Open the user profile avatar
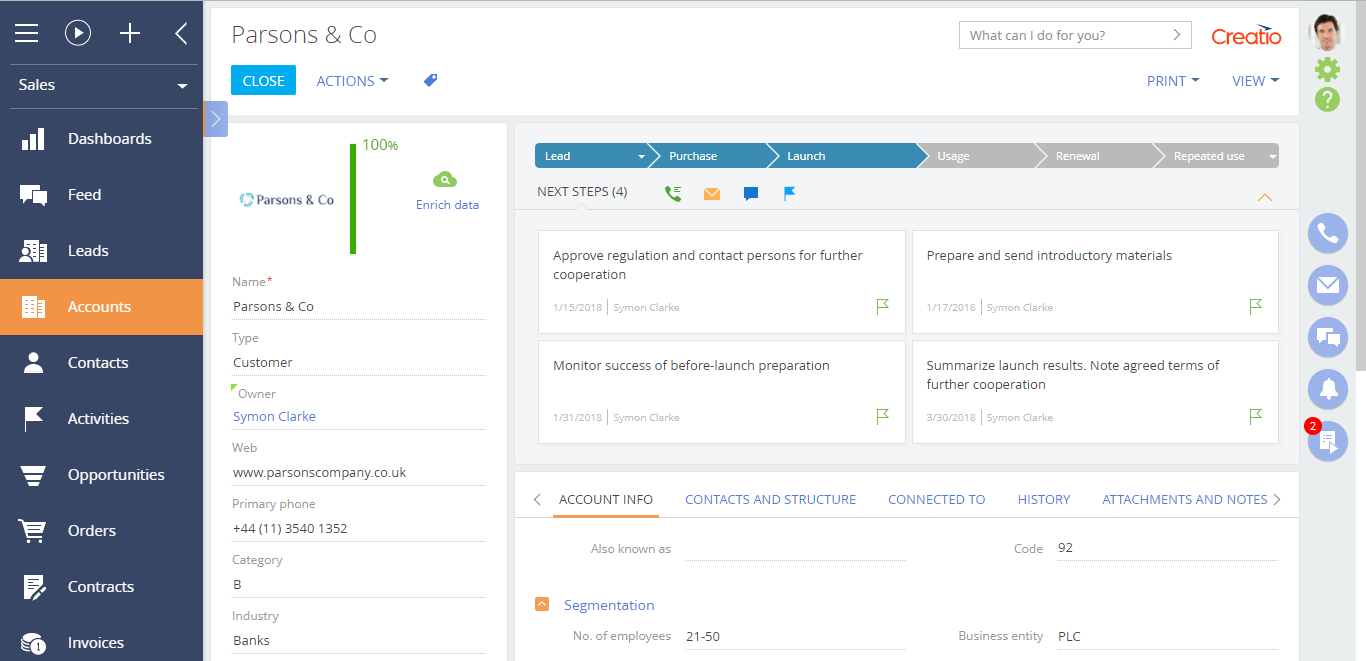 coord(1327,32)
